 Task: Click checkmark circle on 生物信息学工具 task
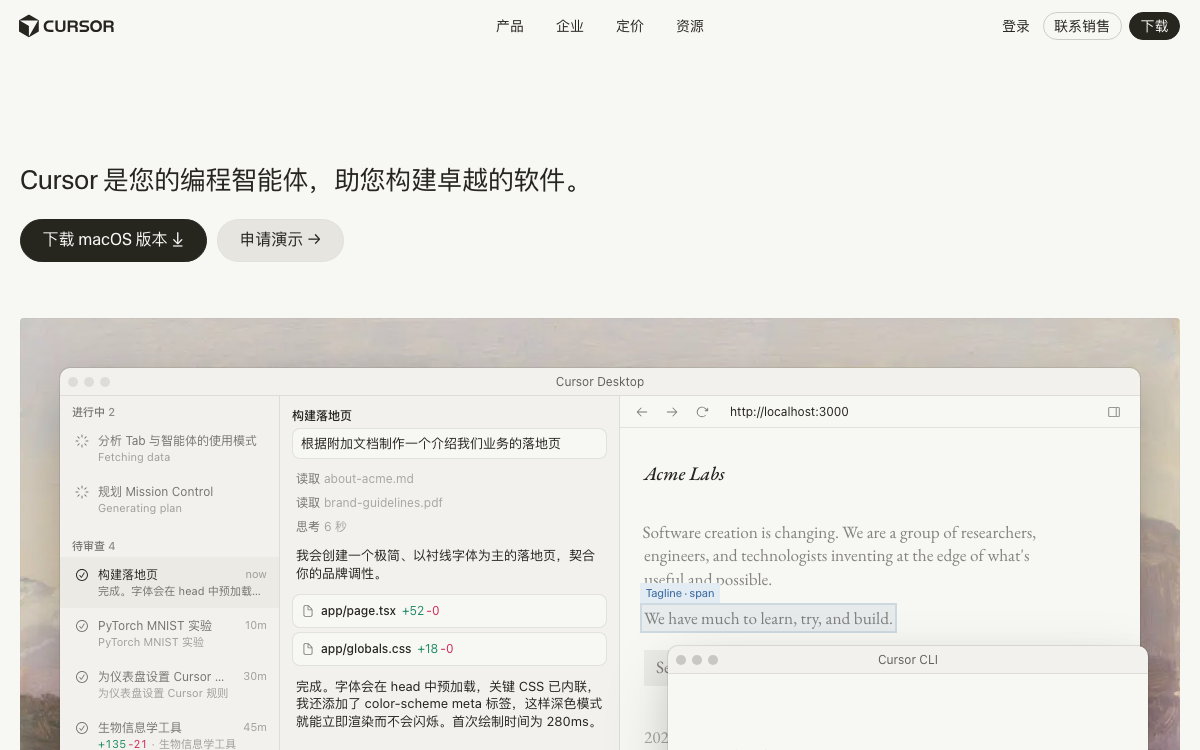point(82,728)
